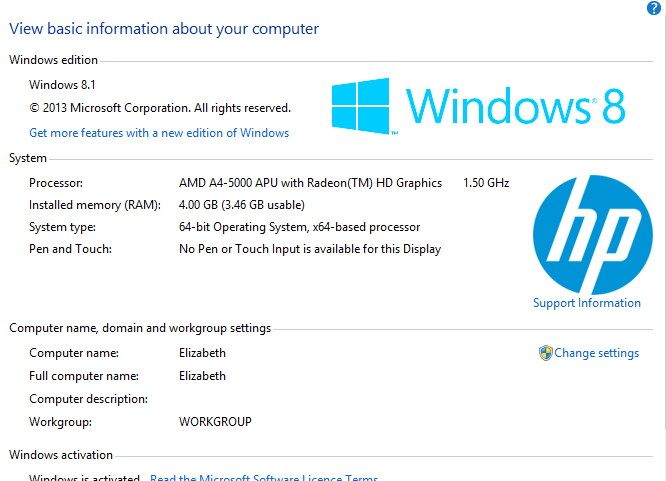Click the Windows is activated status text
Image resolution: width=666 pixels, height=481 pixels.
click(84, 477)
